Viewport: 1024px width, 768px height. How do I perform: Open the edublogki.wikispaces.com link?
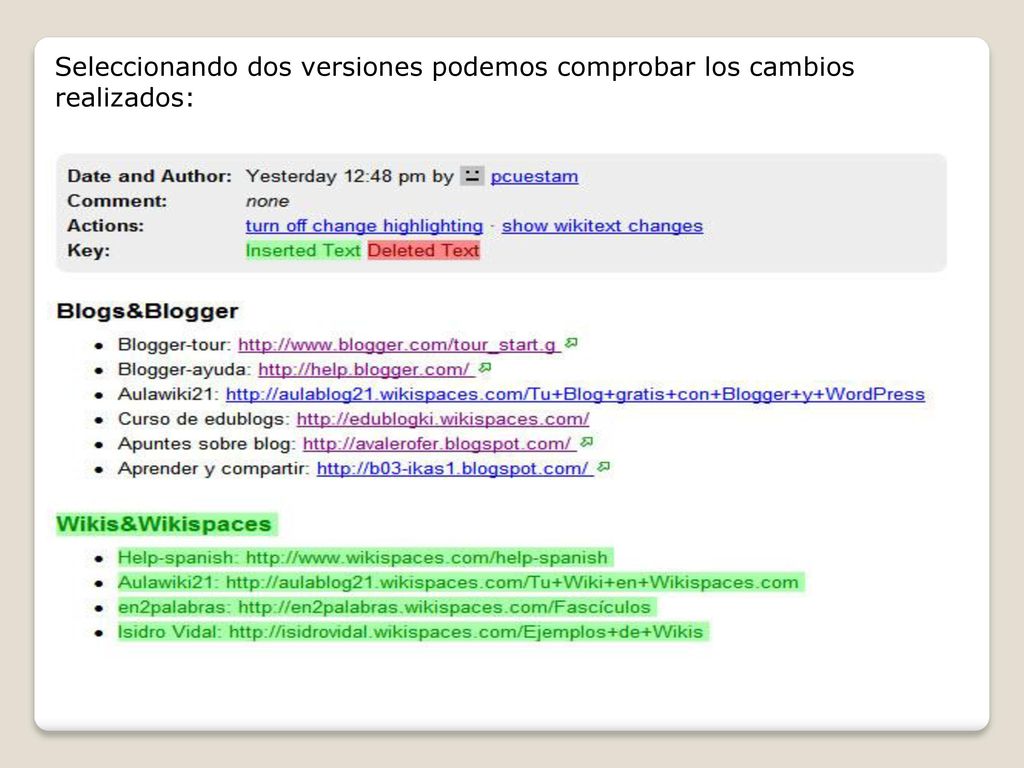pyautogui.click(x=443, y=419)
